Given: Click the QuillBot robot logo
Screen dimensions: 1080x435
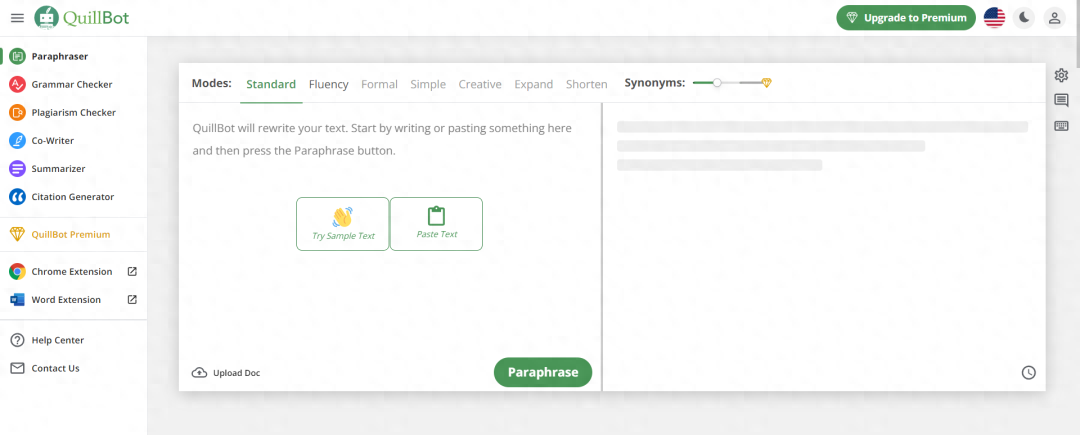Looking at the screenshot, I should point(47,17).
